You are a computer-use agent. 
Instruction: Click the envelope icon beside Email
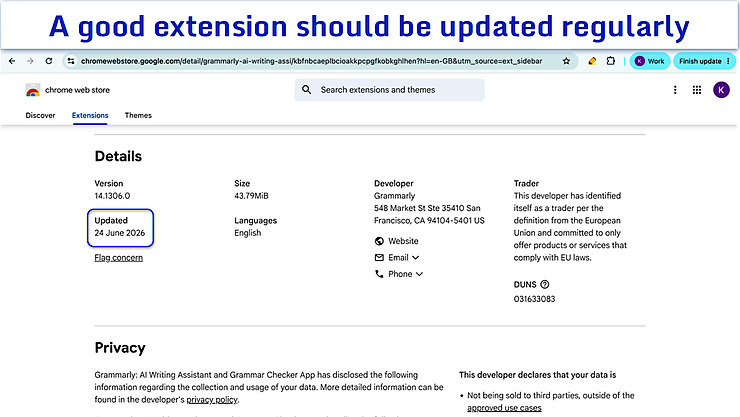(x=379, y=258)
